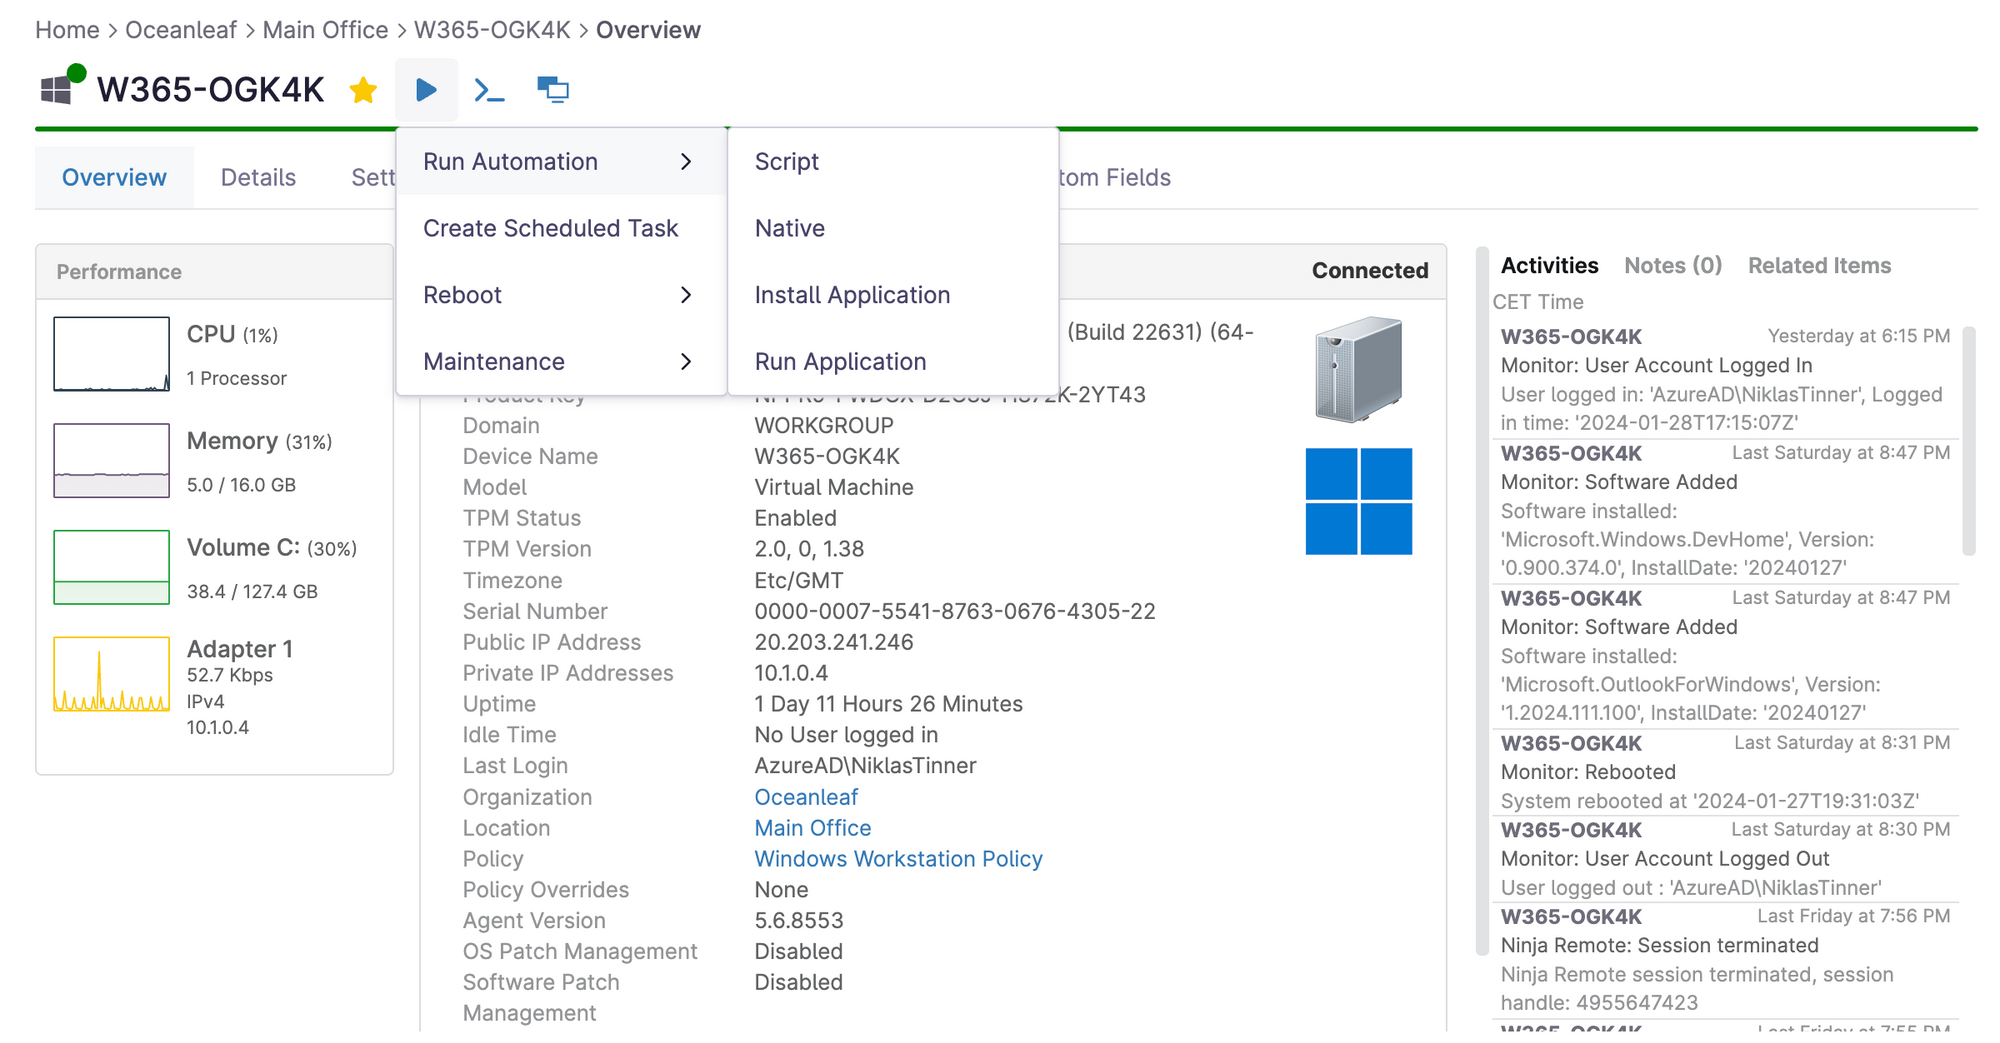Open the Memory usage graph

pyautogui.click(x=111, y=461)
